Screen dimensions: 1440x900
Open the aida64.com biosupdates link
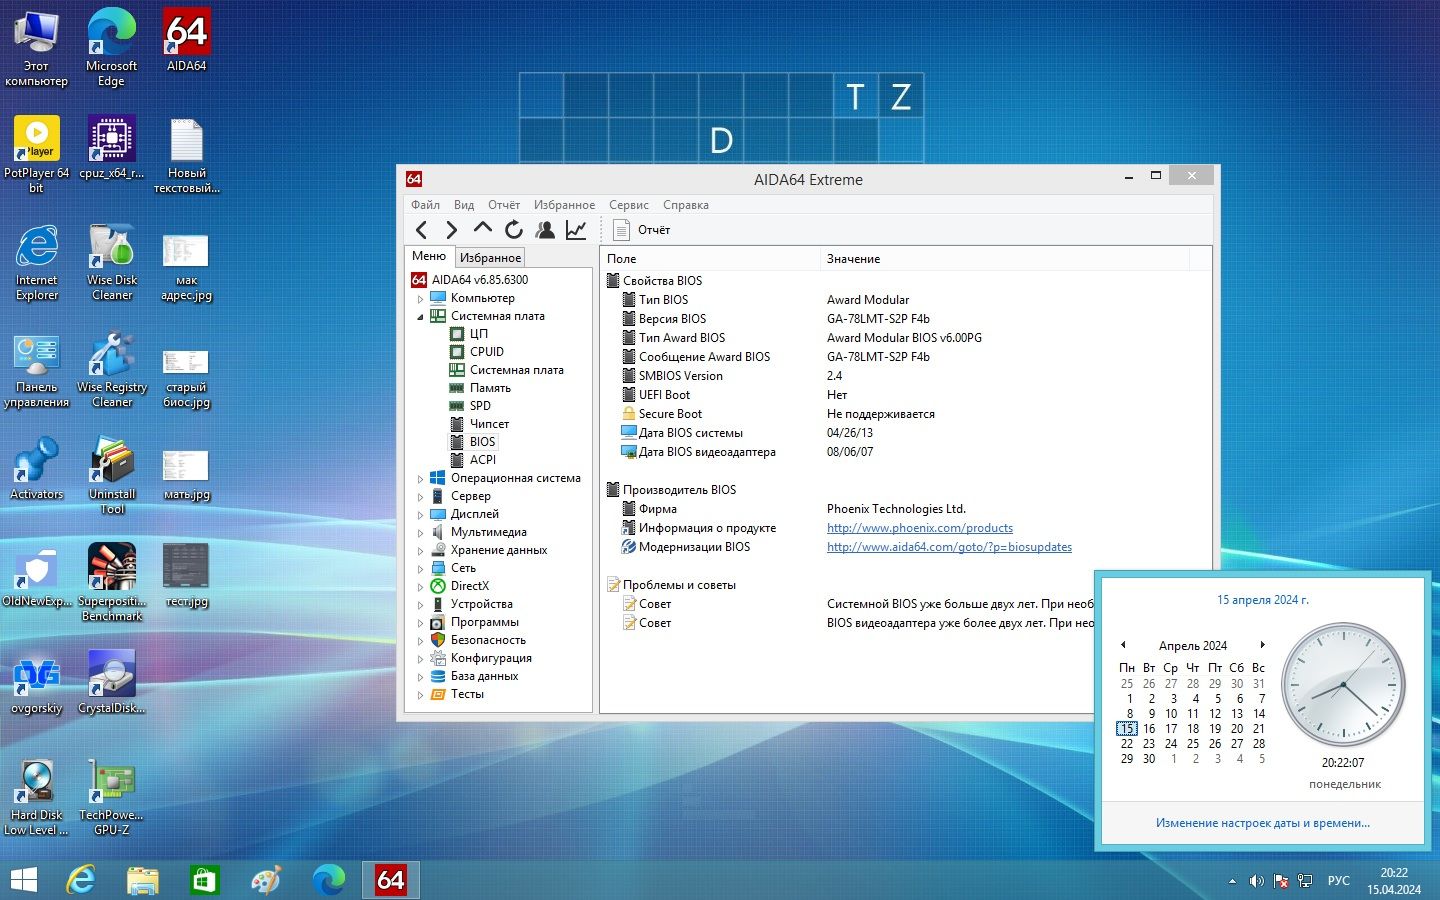949,547
